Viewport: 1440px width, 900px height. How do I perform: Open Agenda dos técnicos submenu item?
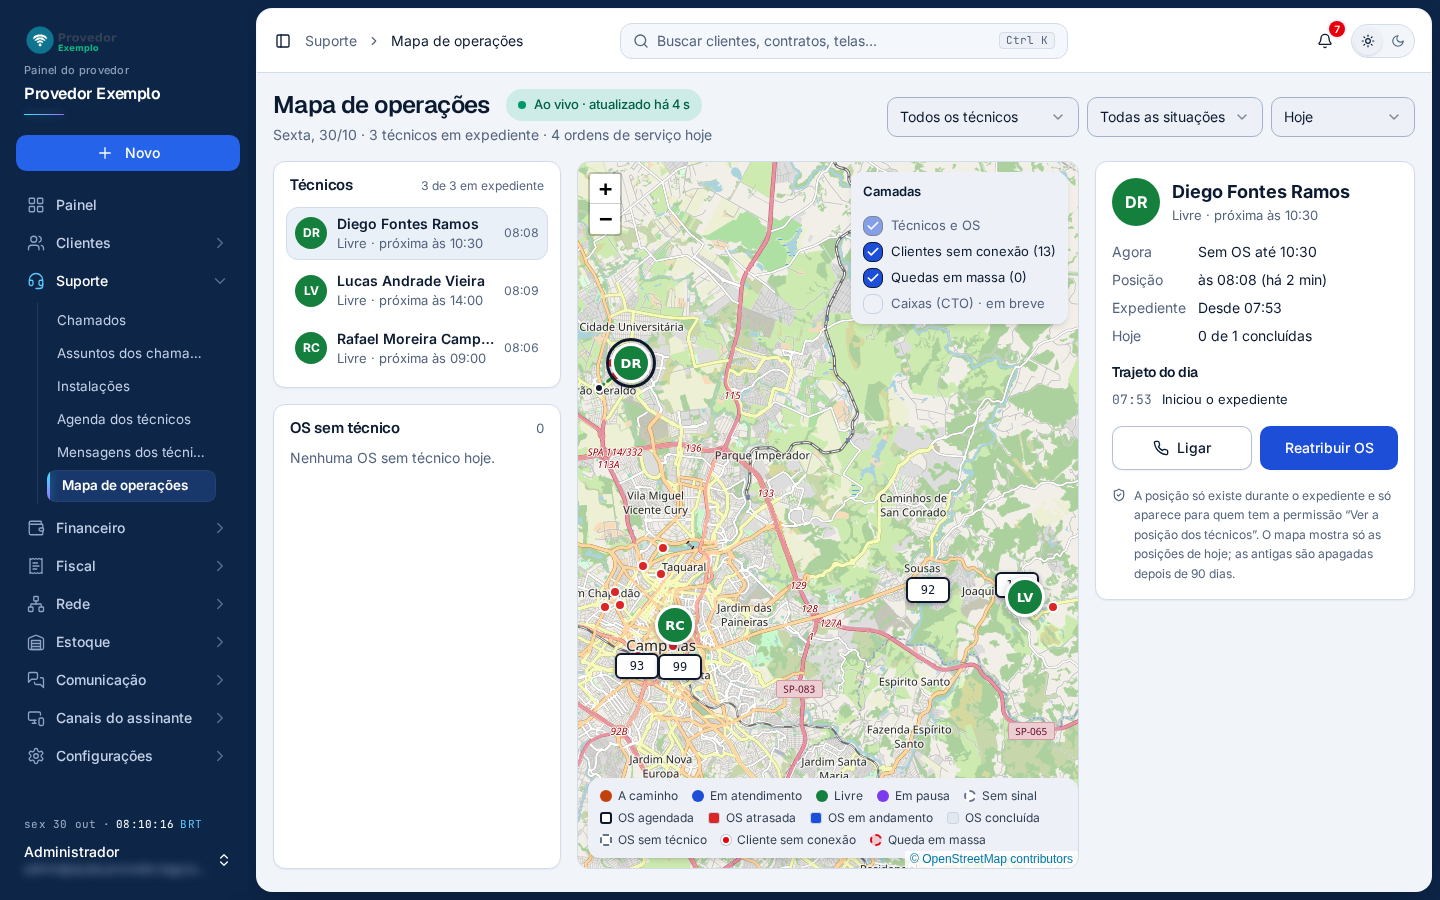tap(124, 419)
